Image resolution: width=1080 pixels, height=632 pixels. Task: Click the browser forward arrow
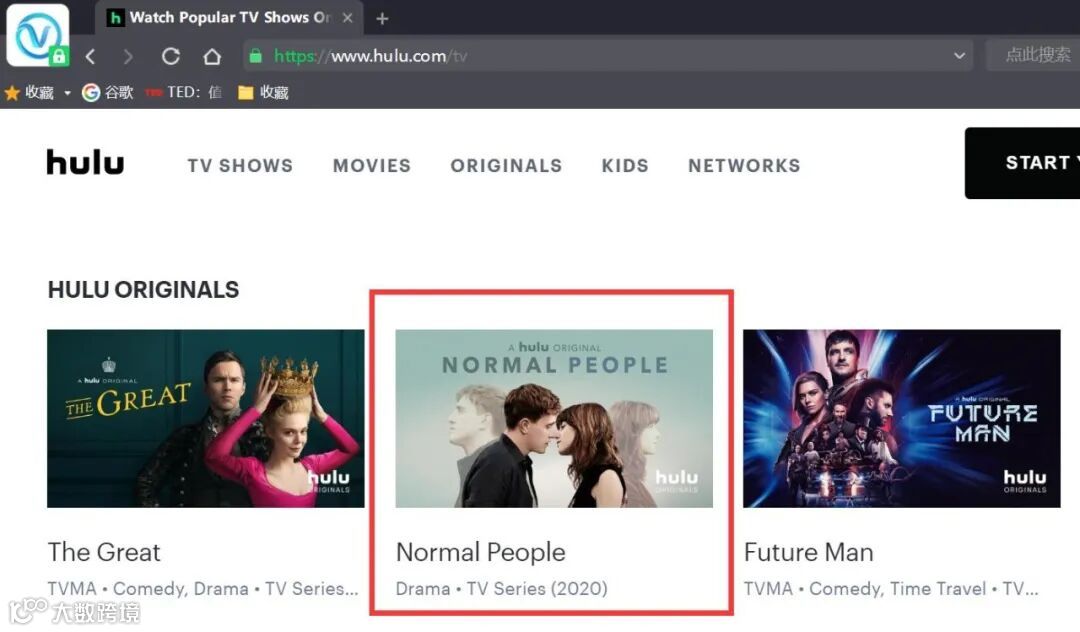[128, 56]
